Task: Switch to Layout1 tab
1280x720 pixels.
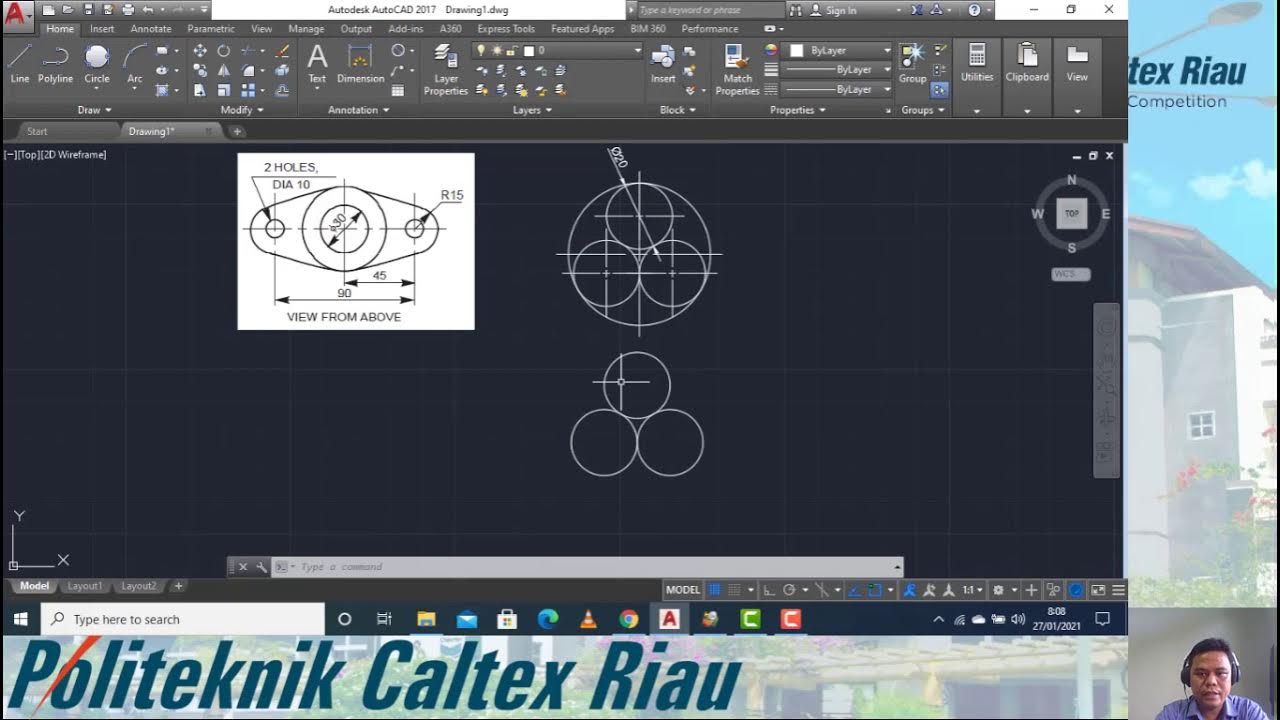Action: tap(85, 586)
